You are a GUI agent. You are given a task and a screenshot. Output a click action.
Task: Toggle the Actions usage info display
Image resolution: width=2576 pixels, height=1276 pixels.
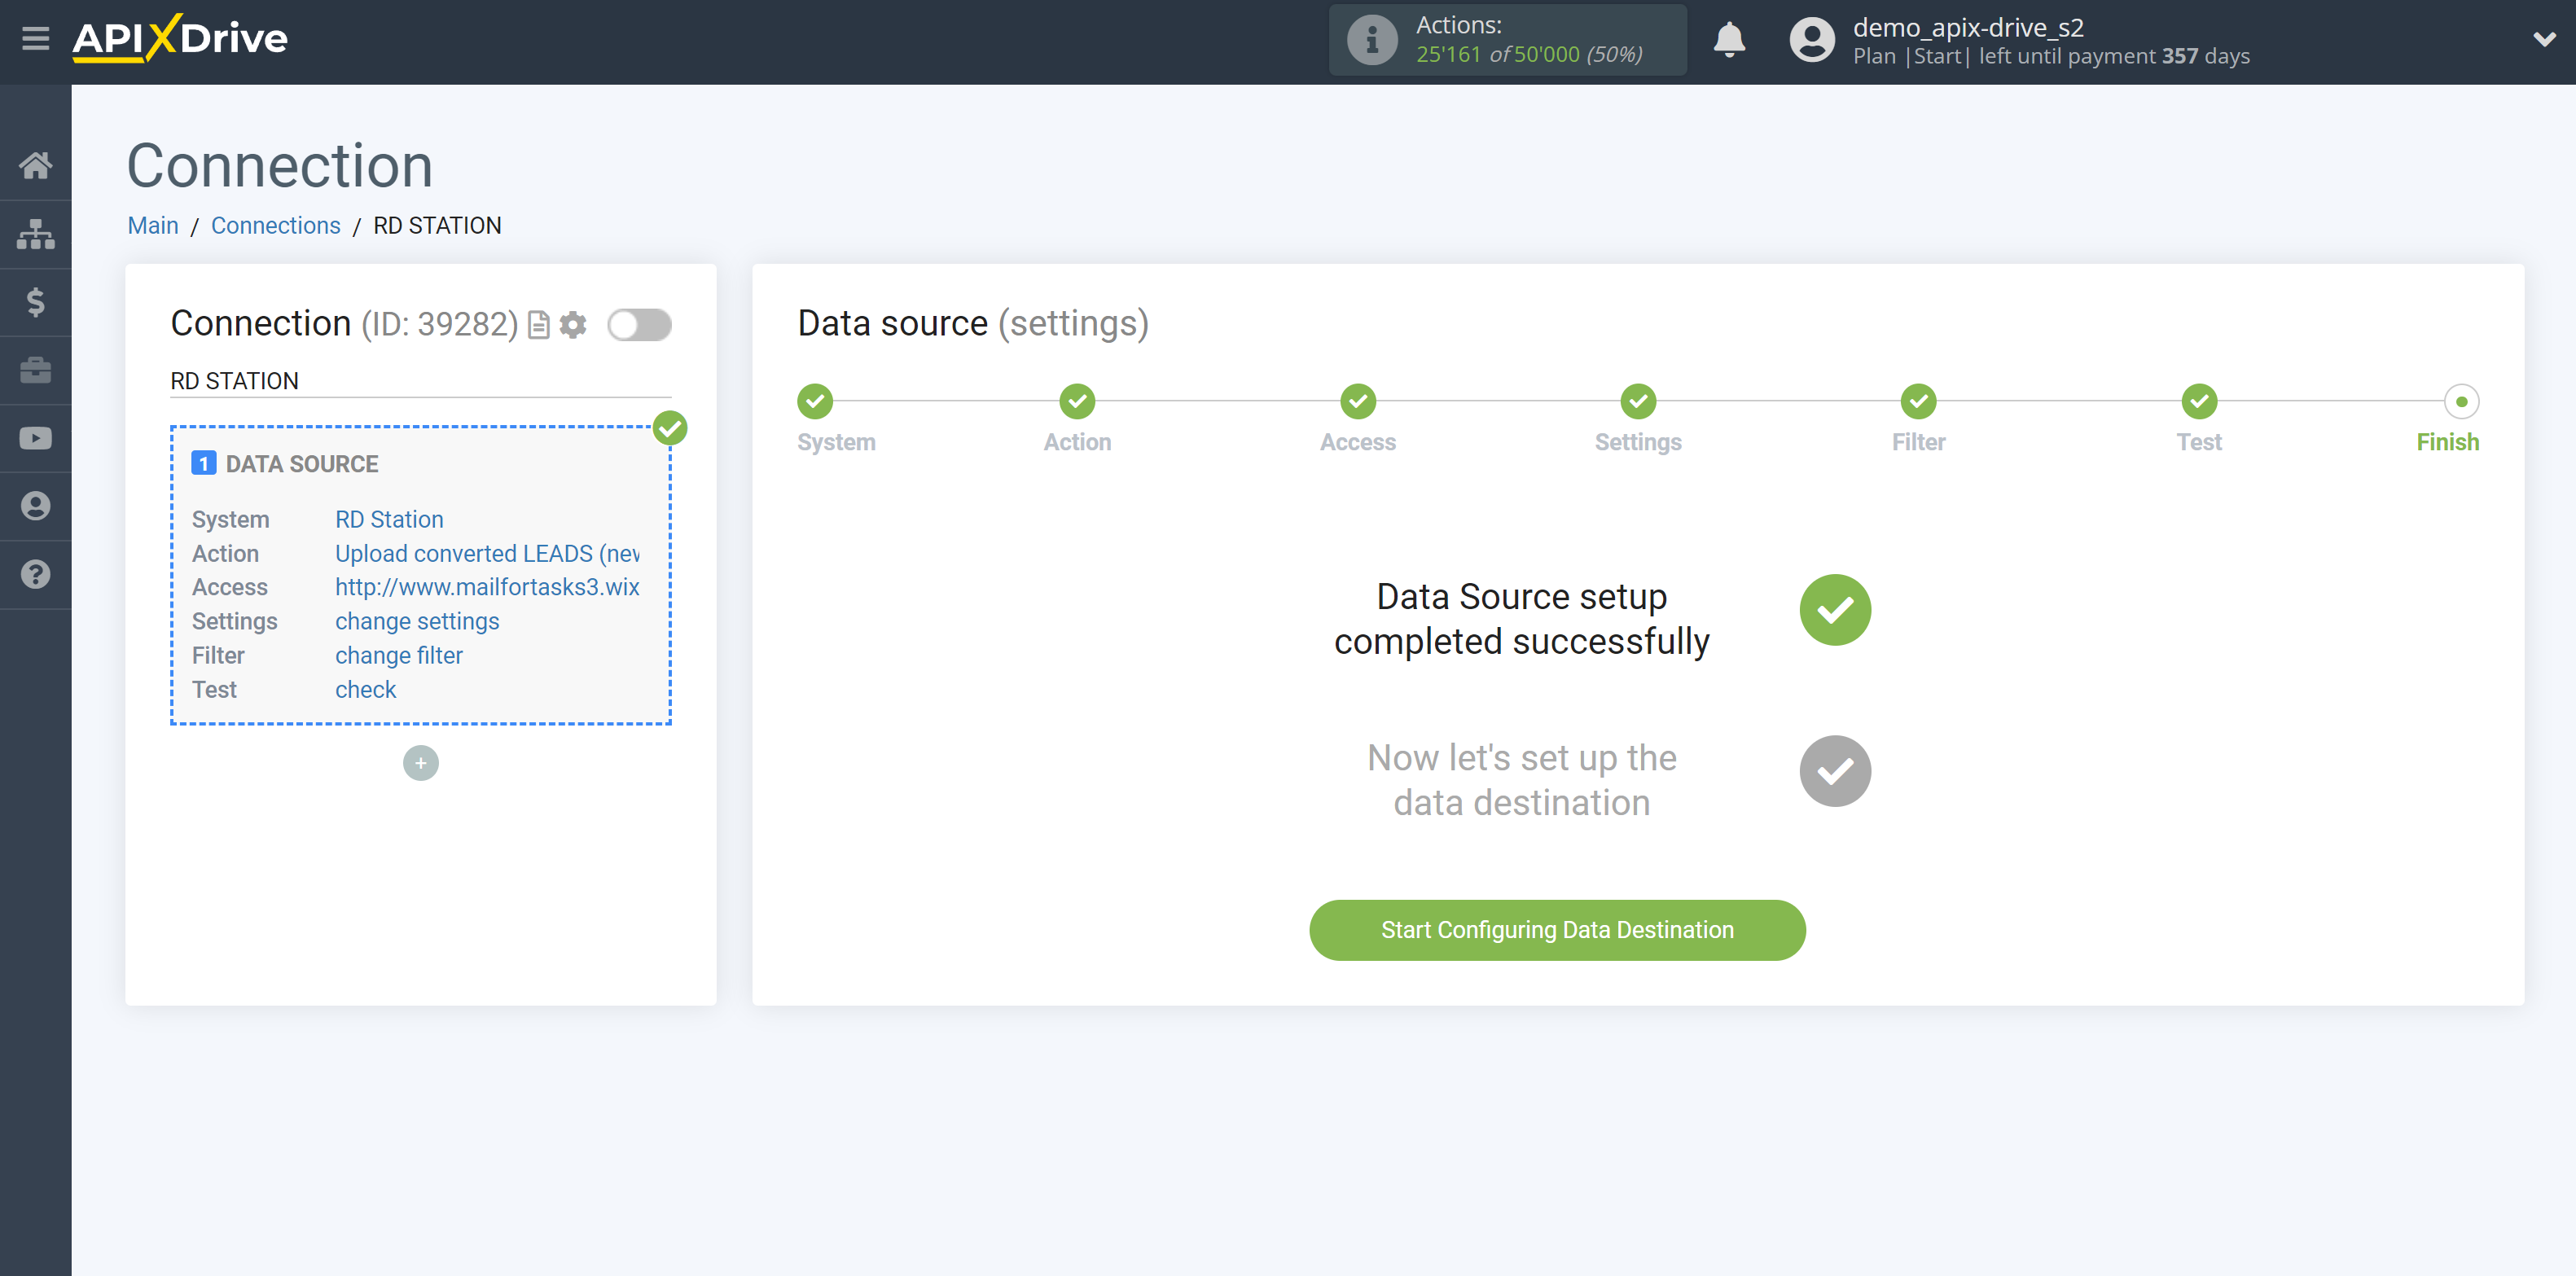point(1370,39)
